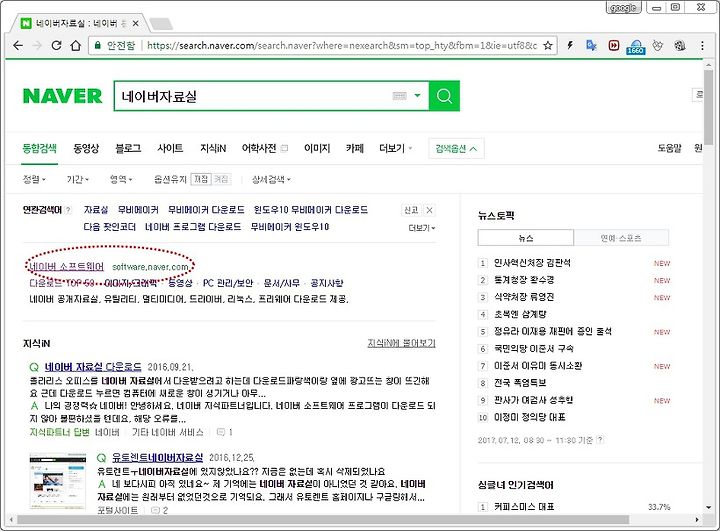
Task: Click related search 다음 팟인코더
Action: pyautogui.click(x=110, y=227)
